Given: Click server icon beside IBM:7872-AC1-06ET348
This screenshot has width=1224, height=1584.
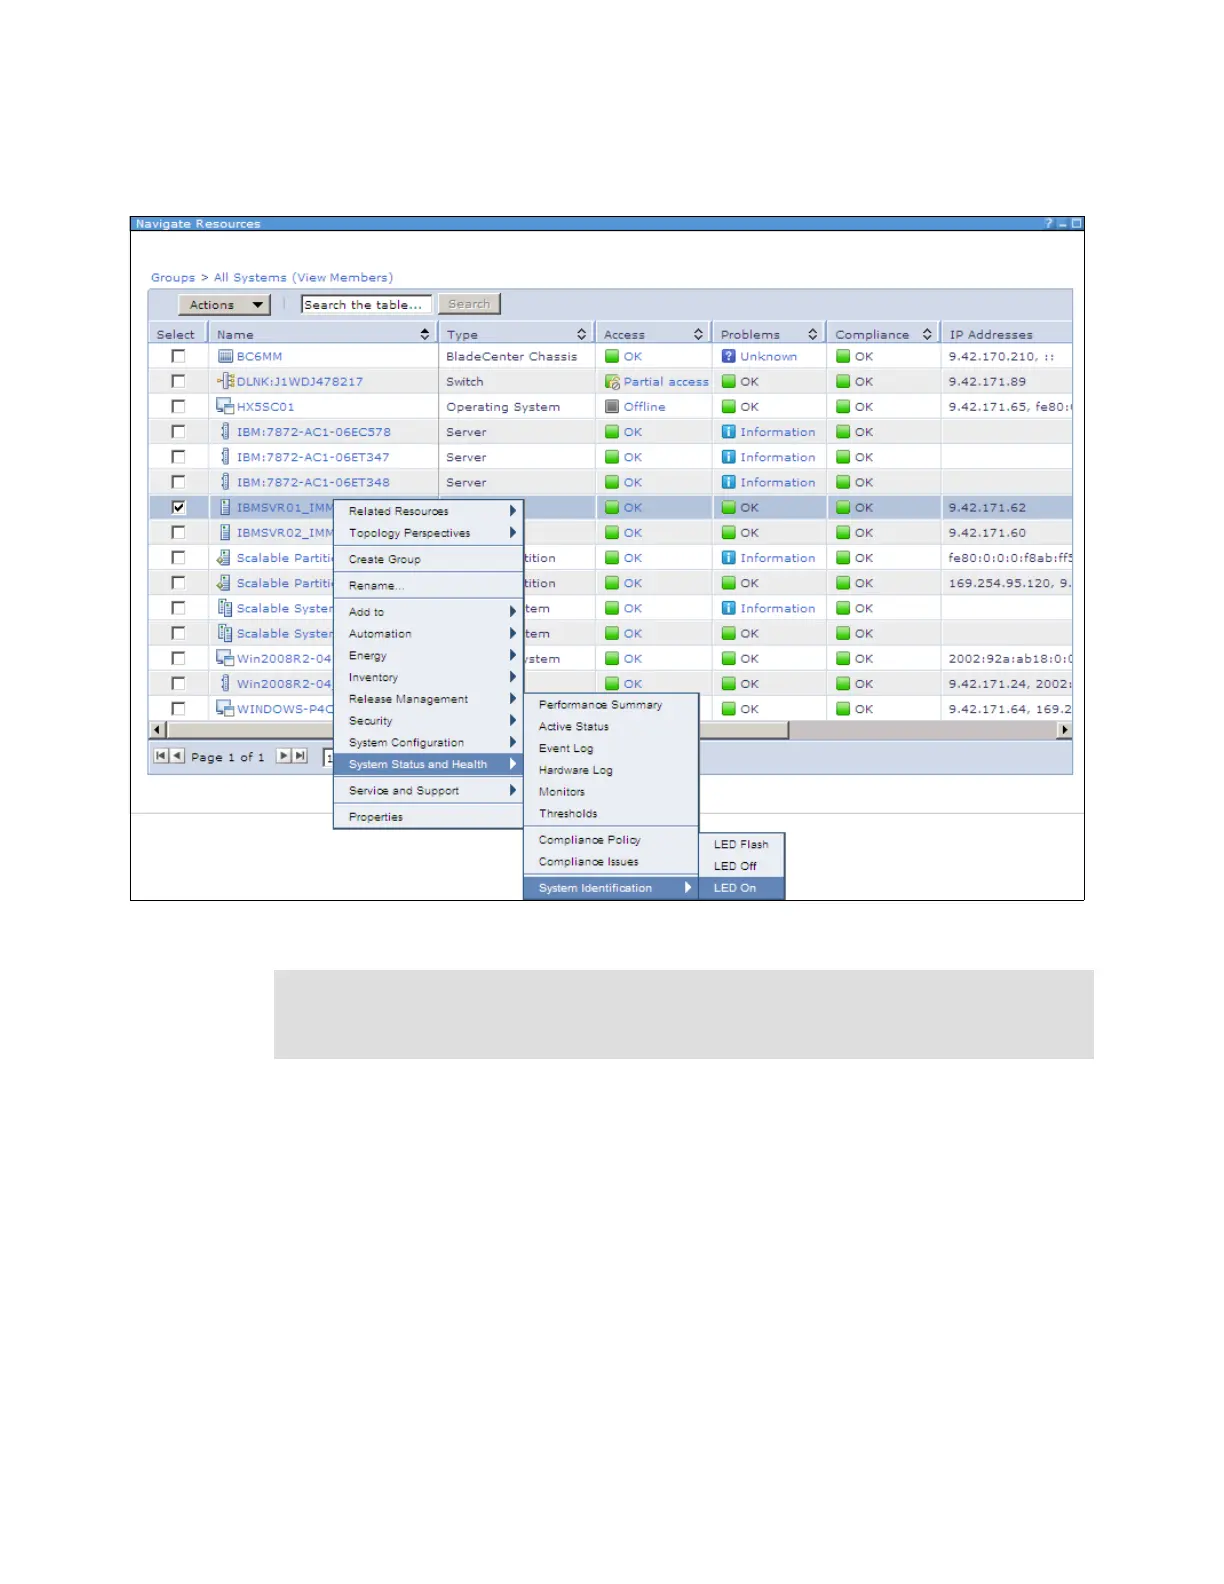Looking at the screenshot, I should point(225,482).
